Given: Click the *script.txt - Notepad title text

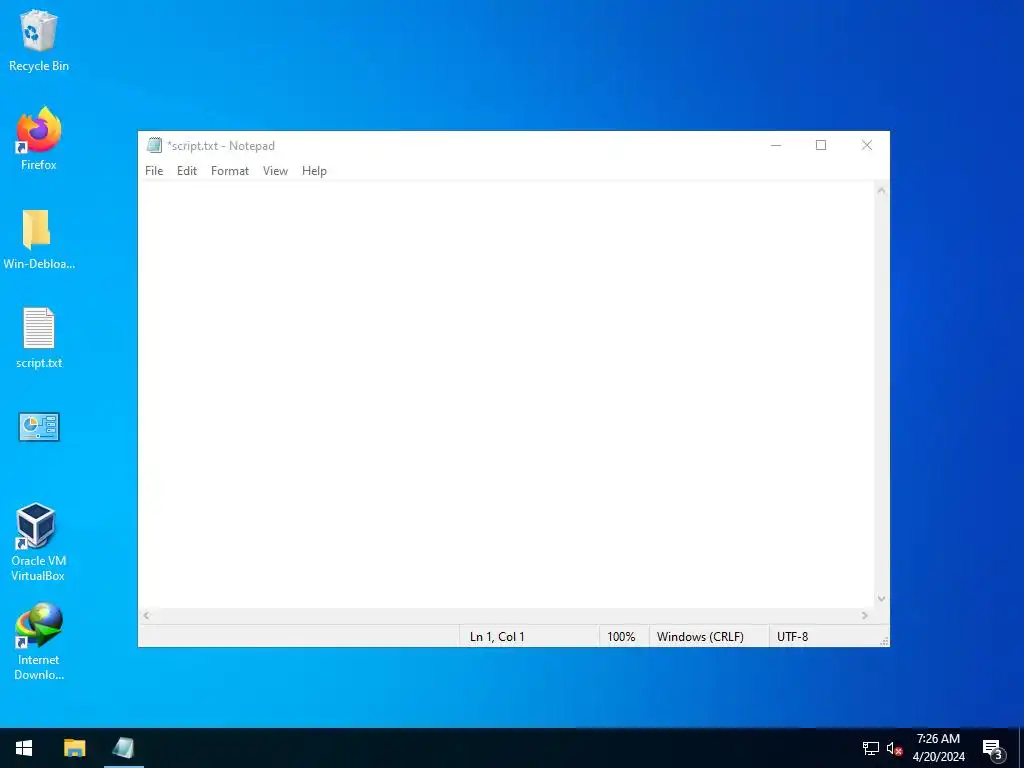Looking at the screenshot, I should pyautogui.click(x=221, y=146).
